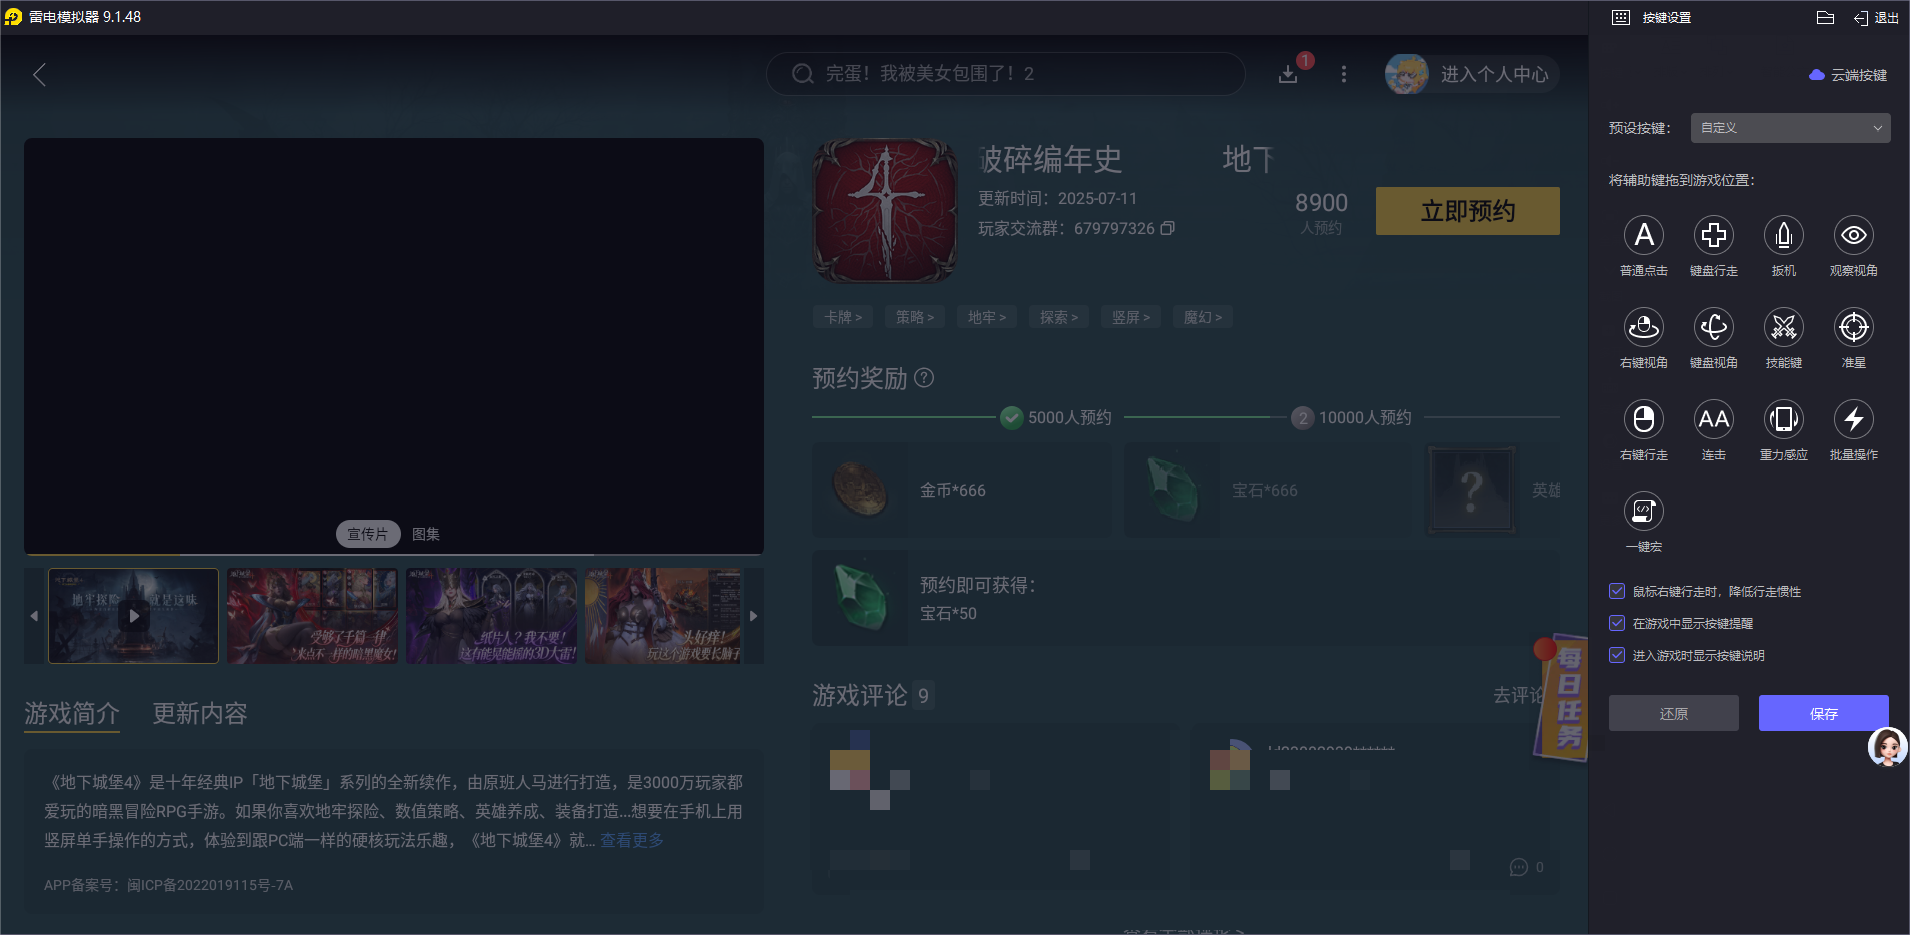The width and height of the screenshot is (1910, 935).
Task: Expand the 魔幻 genre tag
Action: [1203, 316]
